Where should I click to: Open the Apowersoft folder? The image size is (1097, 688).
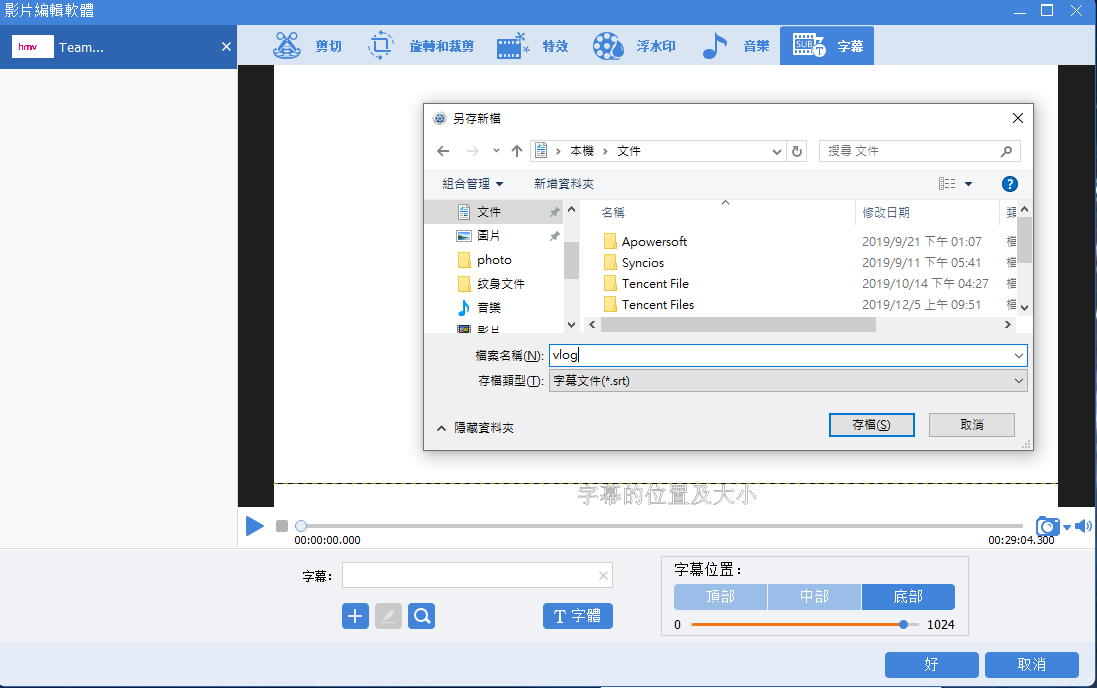(x=653, y=241)
